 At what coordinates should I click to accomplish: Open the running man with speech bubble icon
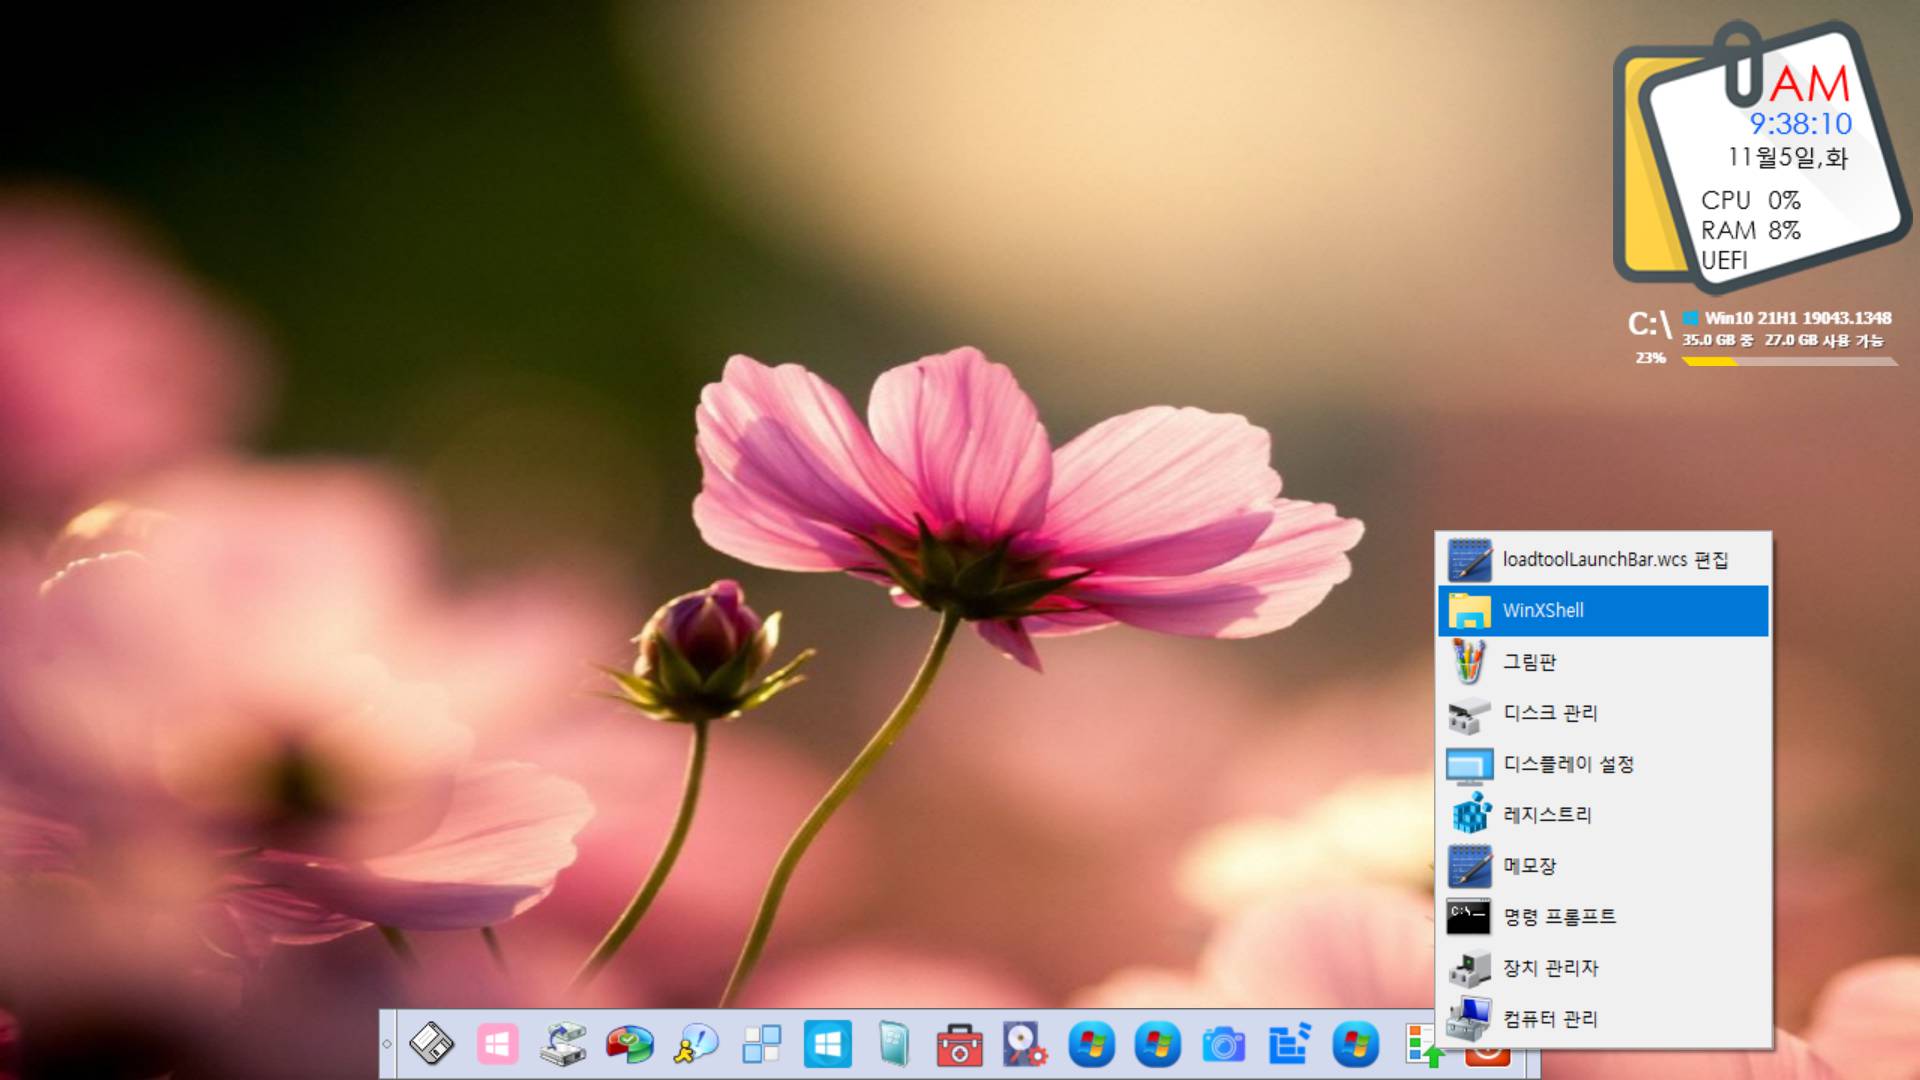click(x=695, y=1045)
